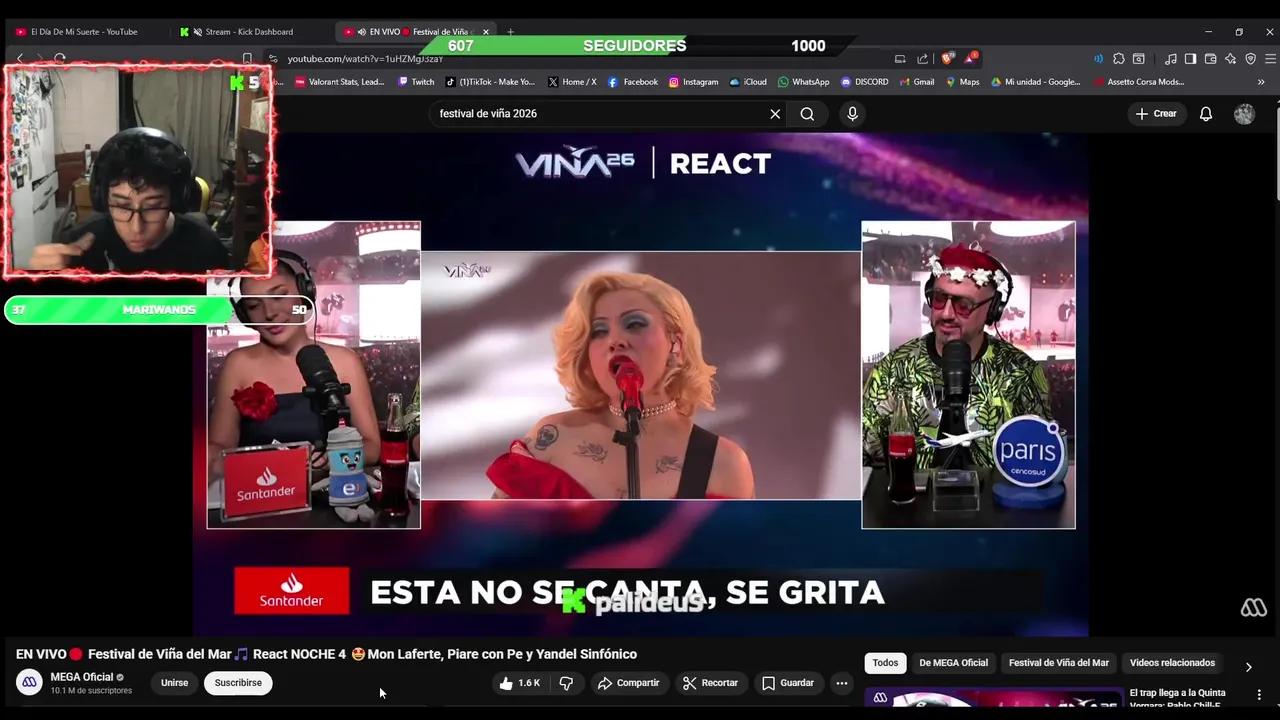The width and height of the screenshot is (1280, 720).
Task: Open the WhatsApp bookmark
Action: click(803, 82)
